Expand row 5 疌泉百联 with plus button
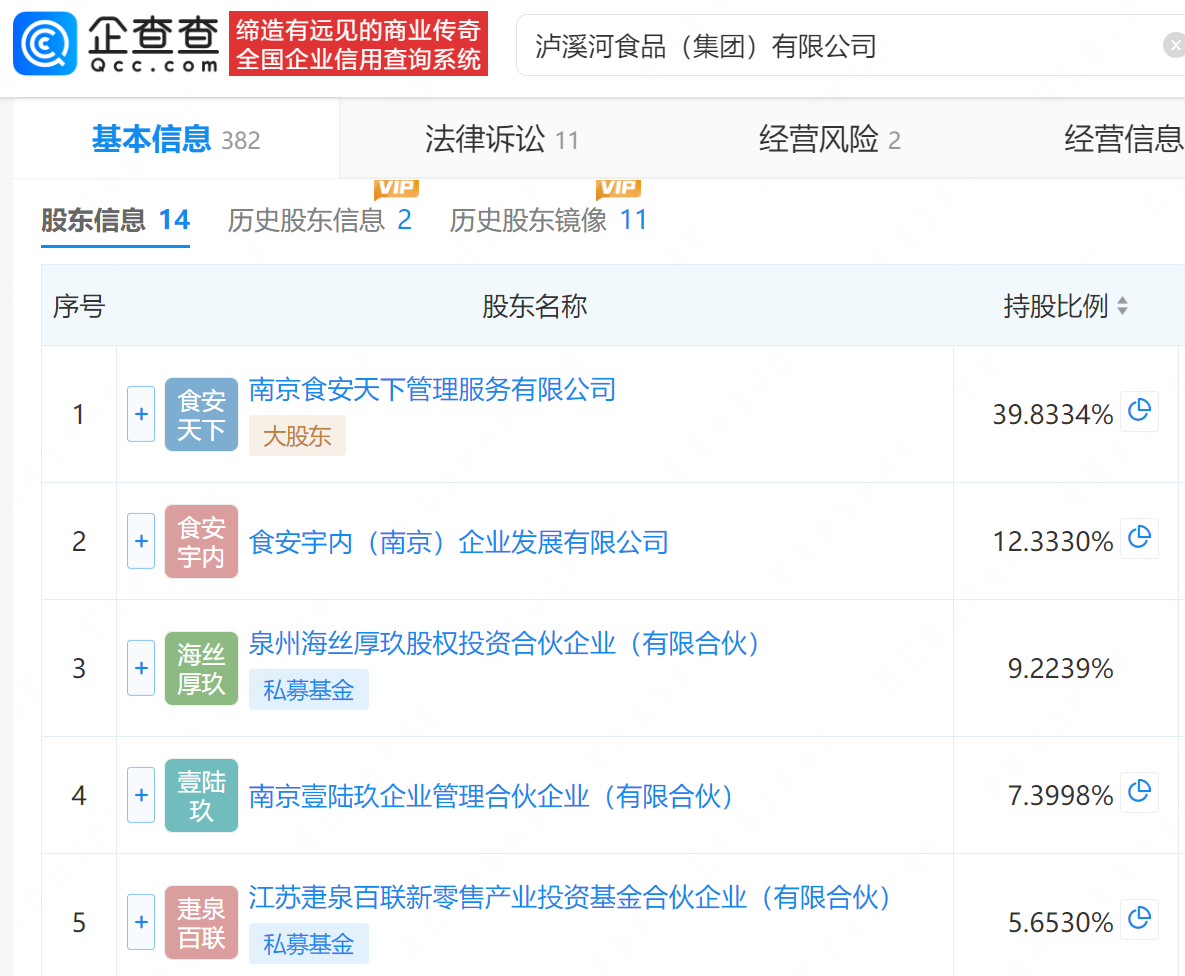 point(141,922)
